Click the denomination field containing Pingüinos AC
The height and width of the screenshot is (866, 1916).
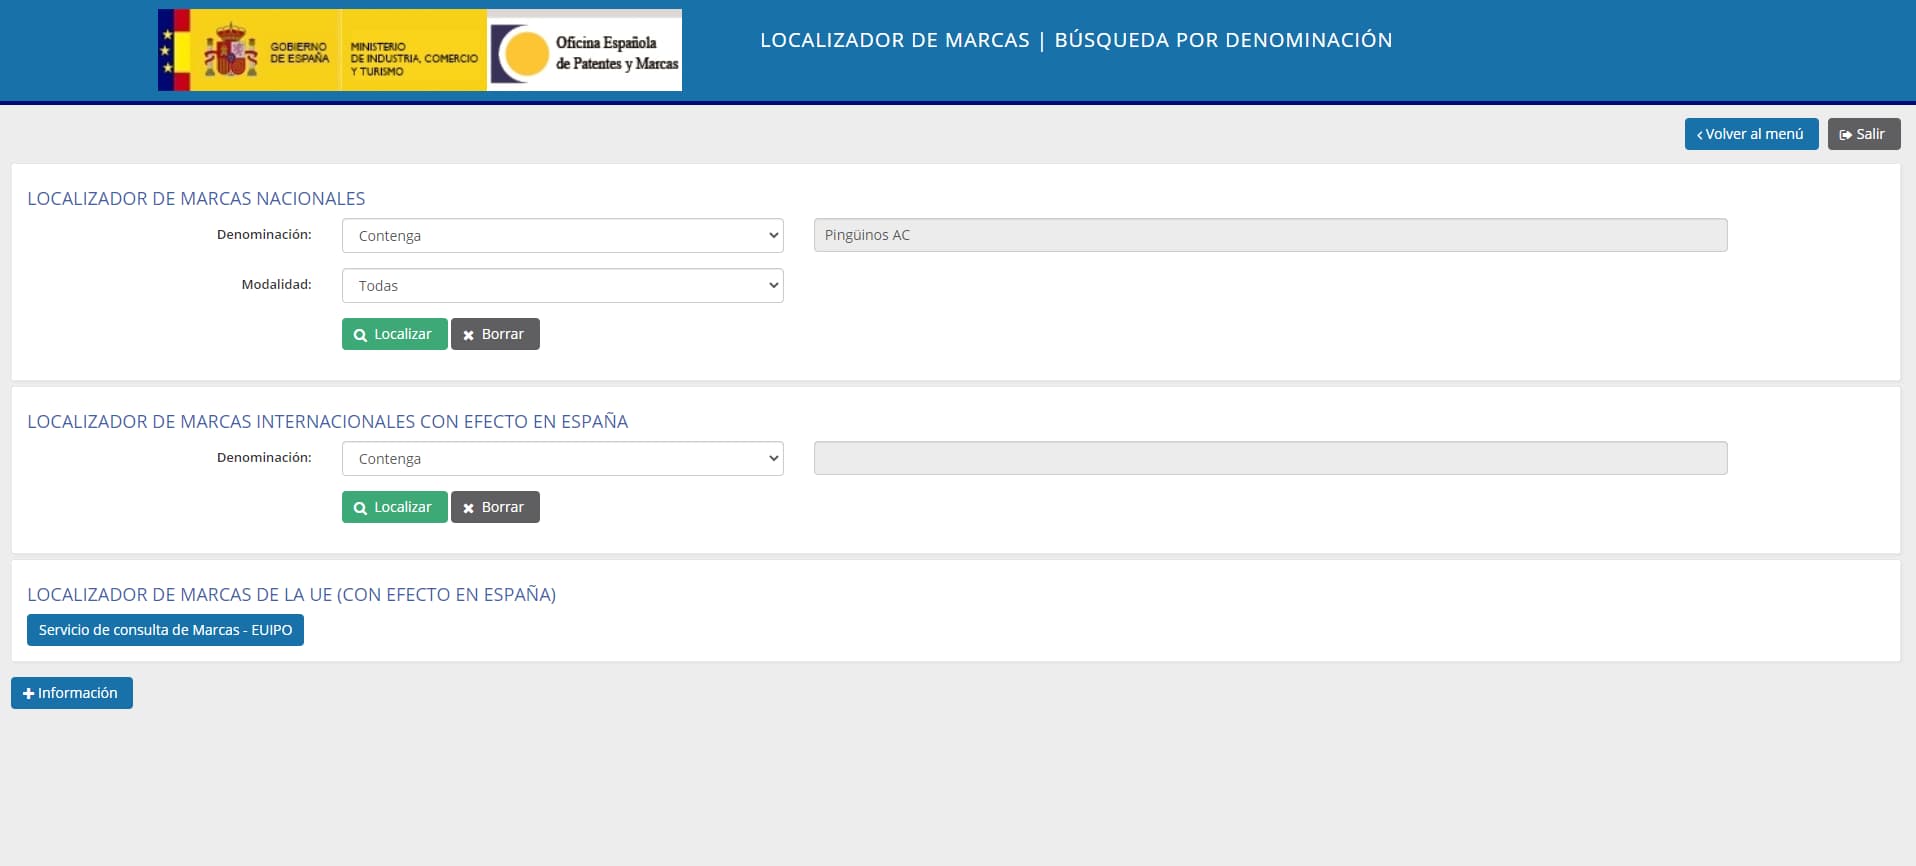(x=1270, y=235)
